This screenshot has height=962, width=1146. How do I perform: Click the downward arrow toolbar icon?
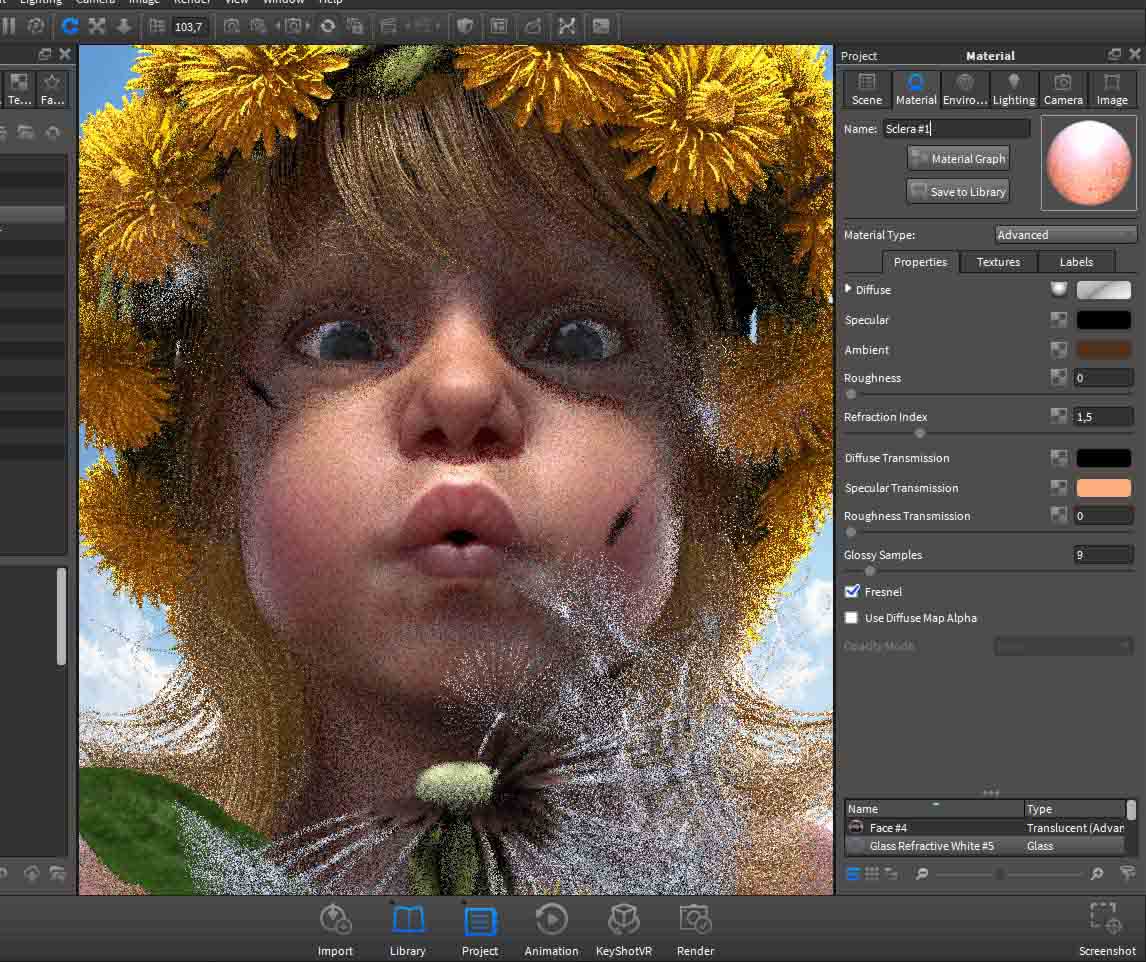pyautogui.click(x=124, y=26)
